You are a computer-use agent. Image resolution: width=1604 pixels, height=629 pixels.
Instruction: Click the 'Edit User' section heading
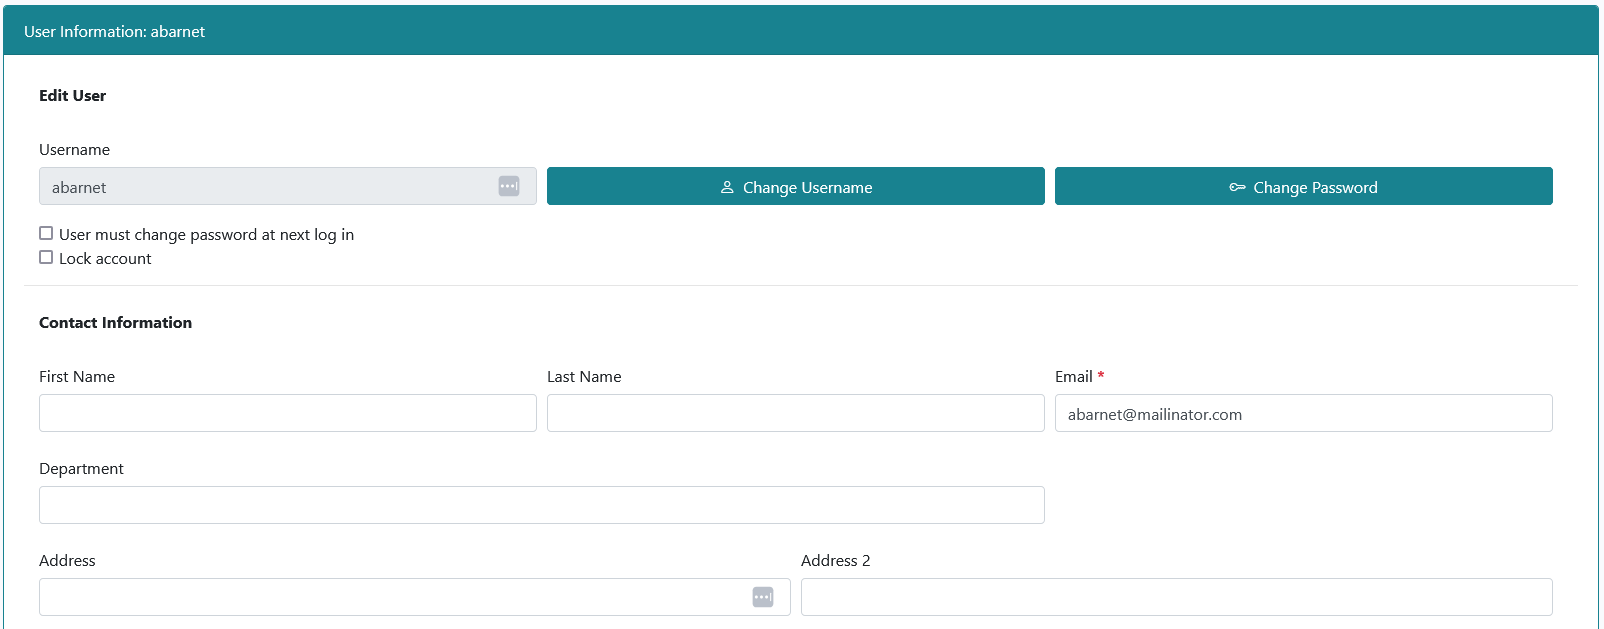[x=72, y=96]
